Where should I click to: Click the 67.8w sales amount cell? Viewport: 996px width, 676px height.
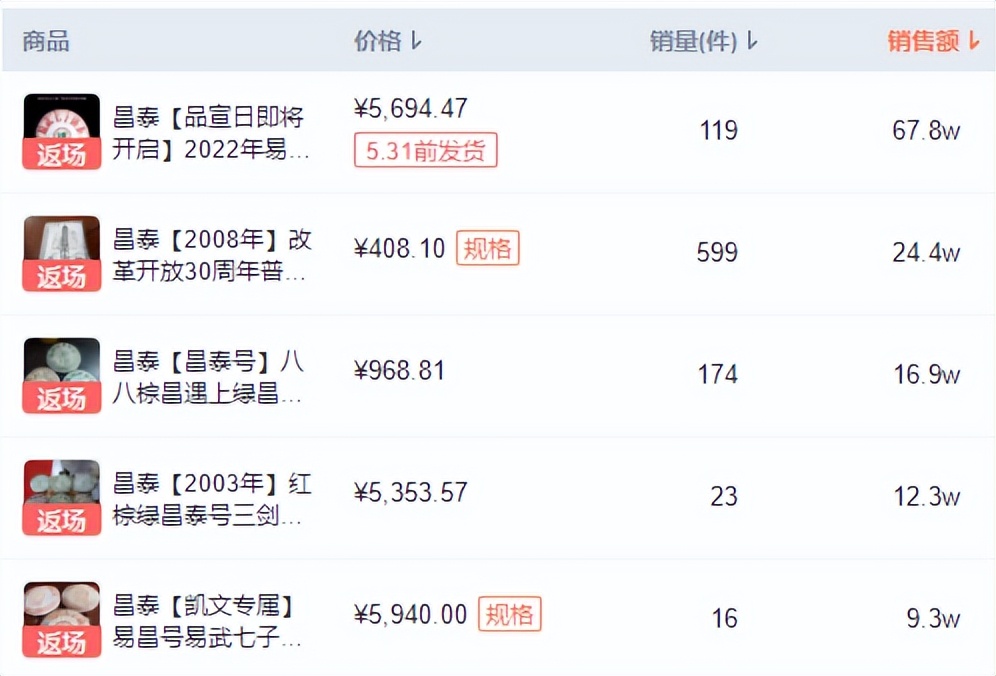pyautogui.click(x=925, y=131)
